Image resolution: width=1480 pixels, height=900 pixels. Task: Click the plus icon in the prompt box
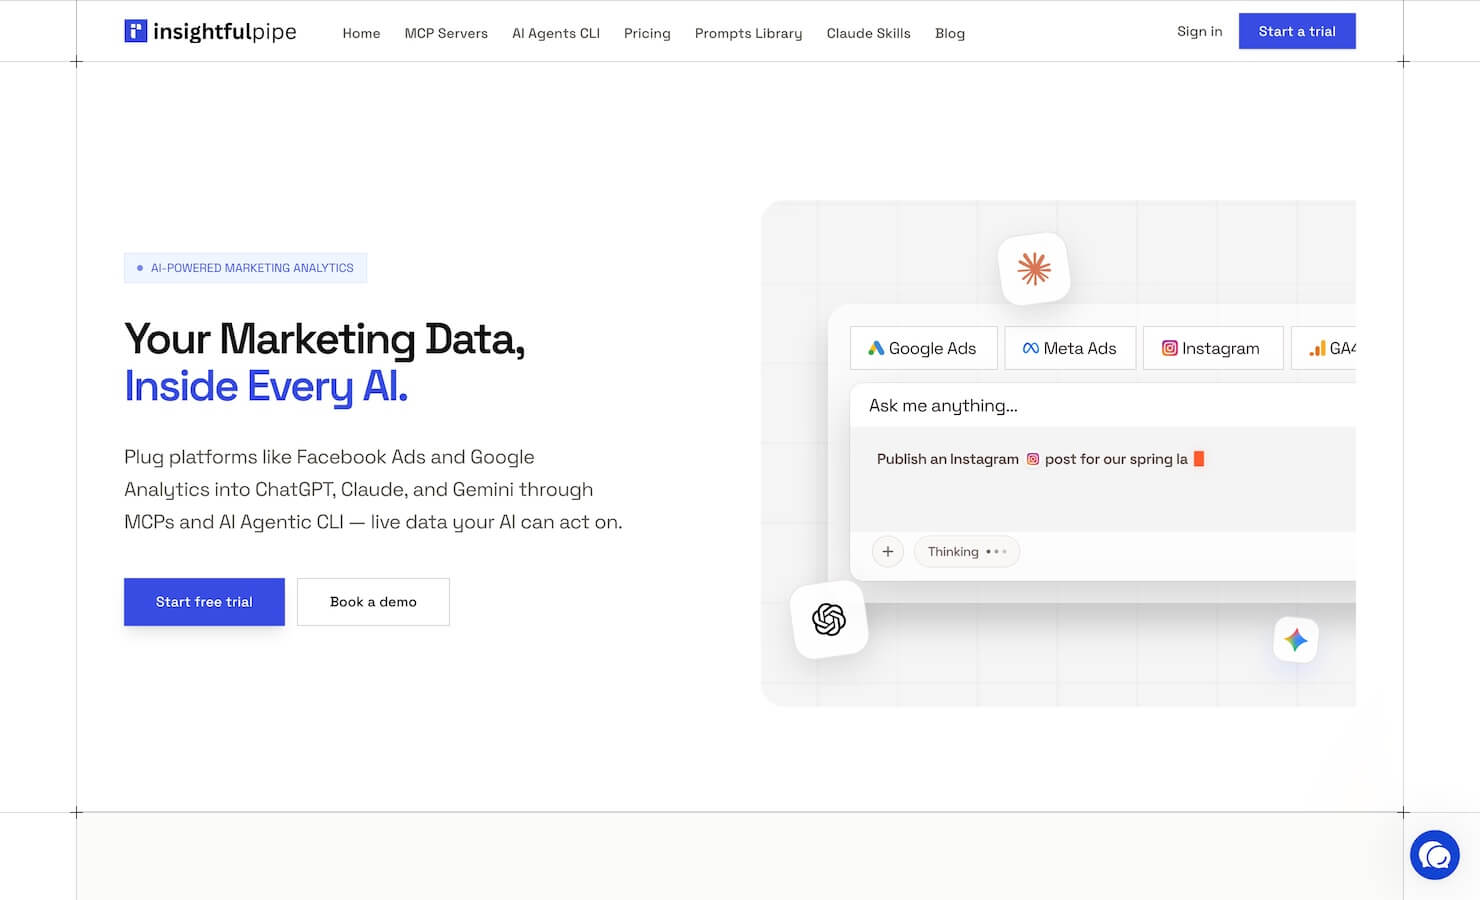click(x=887, y=552)
